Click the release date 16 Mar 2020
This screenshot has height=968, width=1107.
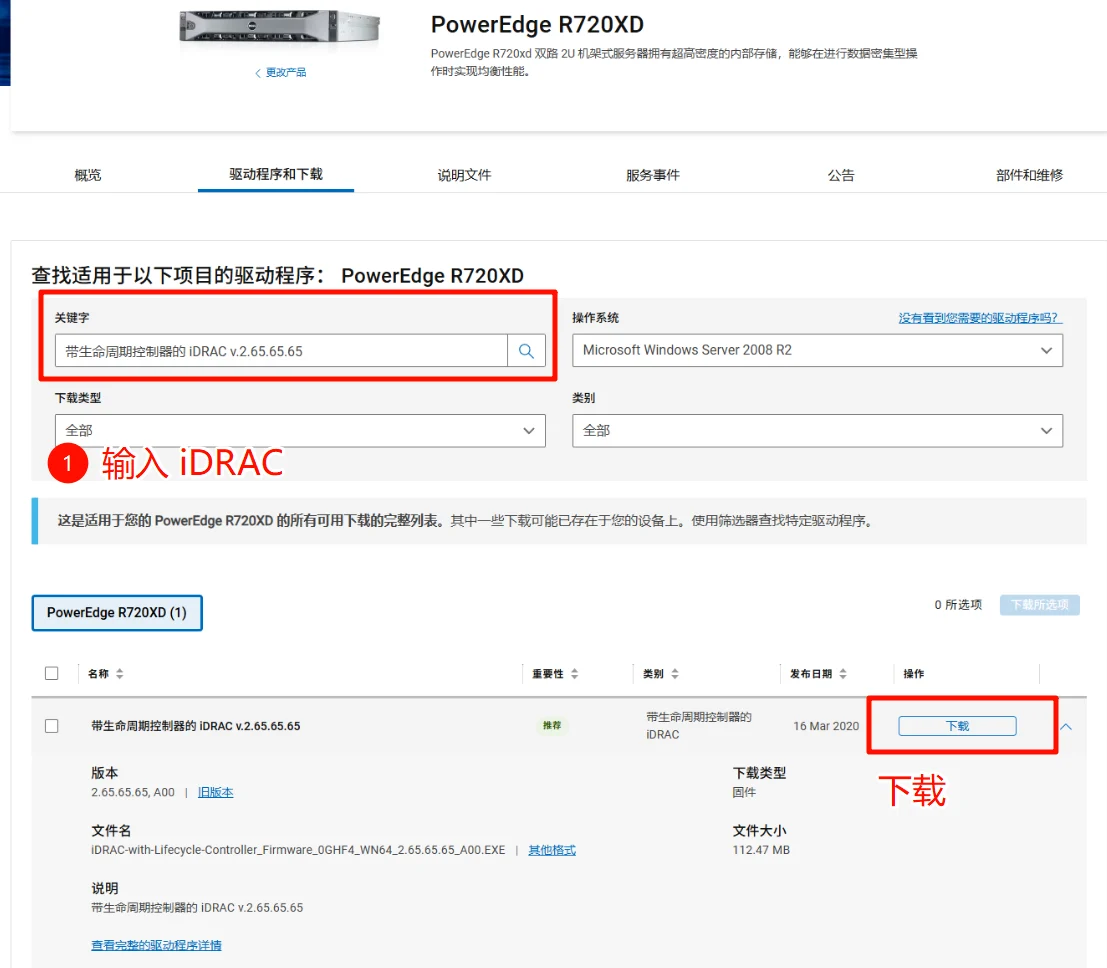click(826, 726)
